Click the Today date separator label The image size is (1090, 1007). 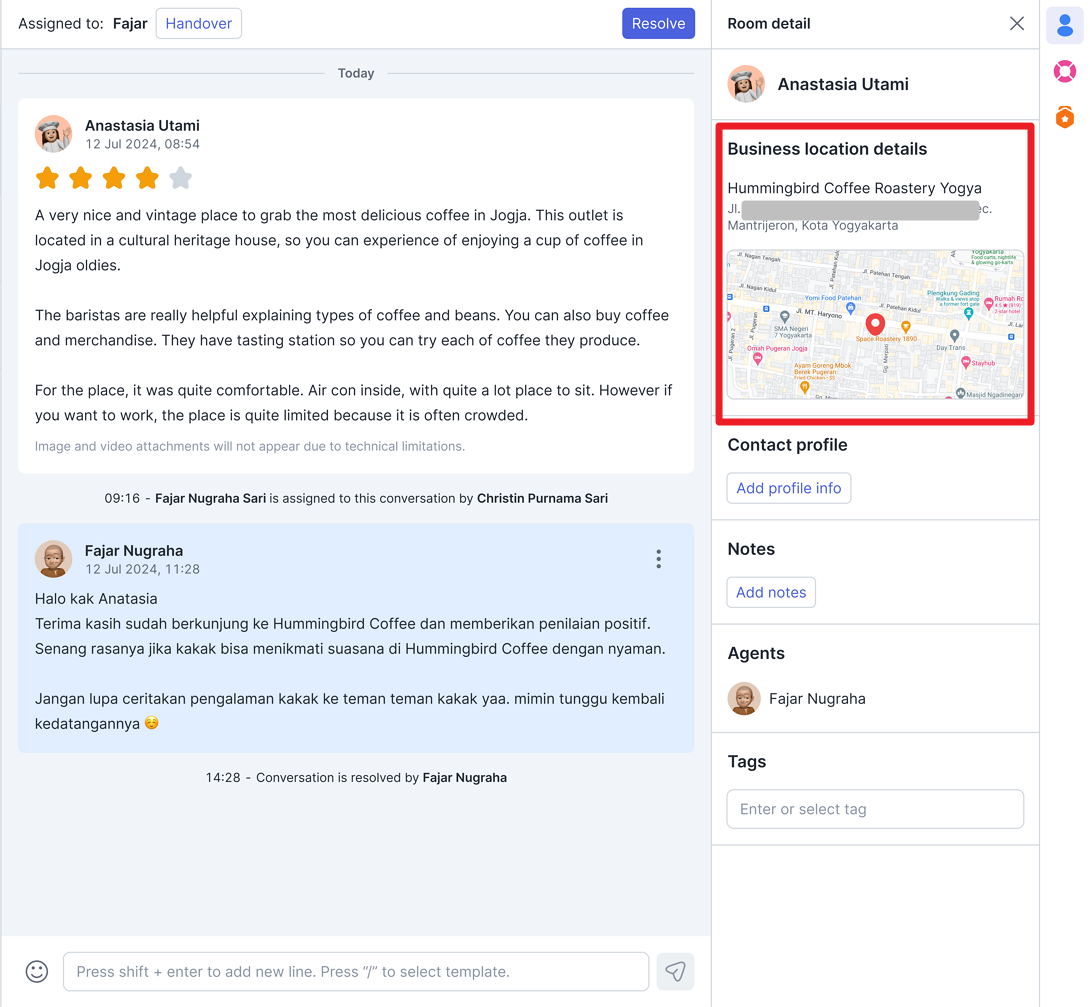356,73
